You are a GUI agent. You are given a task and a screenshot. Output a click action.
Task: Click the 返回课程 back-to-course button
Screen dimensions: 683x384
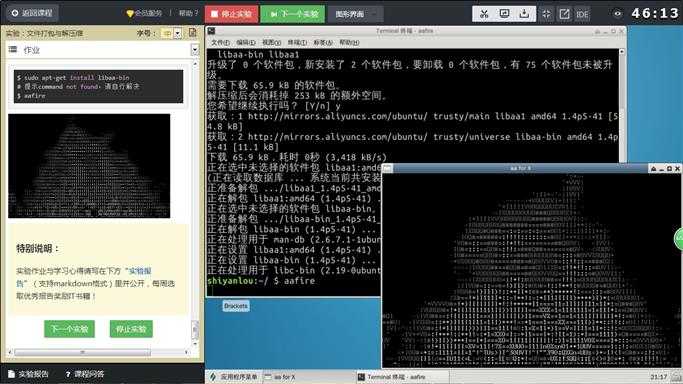pos(32,13)
